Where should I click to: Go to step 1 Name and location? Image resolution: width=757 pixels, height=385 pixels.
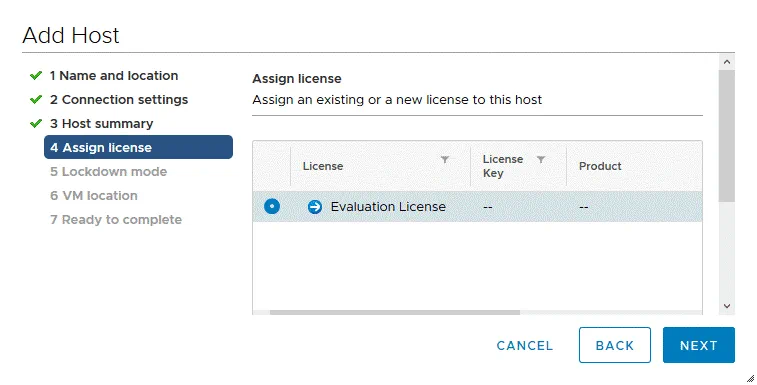click(114, 76)
